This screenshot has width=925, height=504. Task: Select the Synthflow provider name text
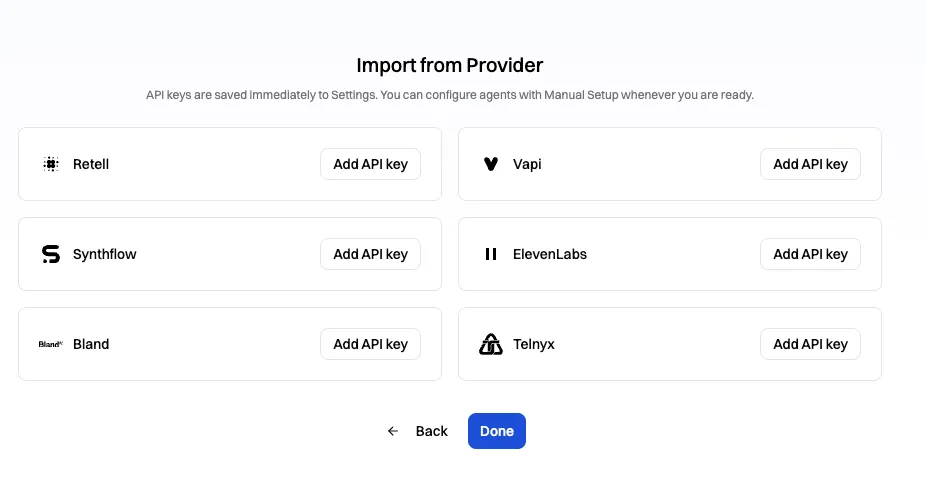(104, 254)
